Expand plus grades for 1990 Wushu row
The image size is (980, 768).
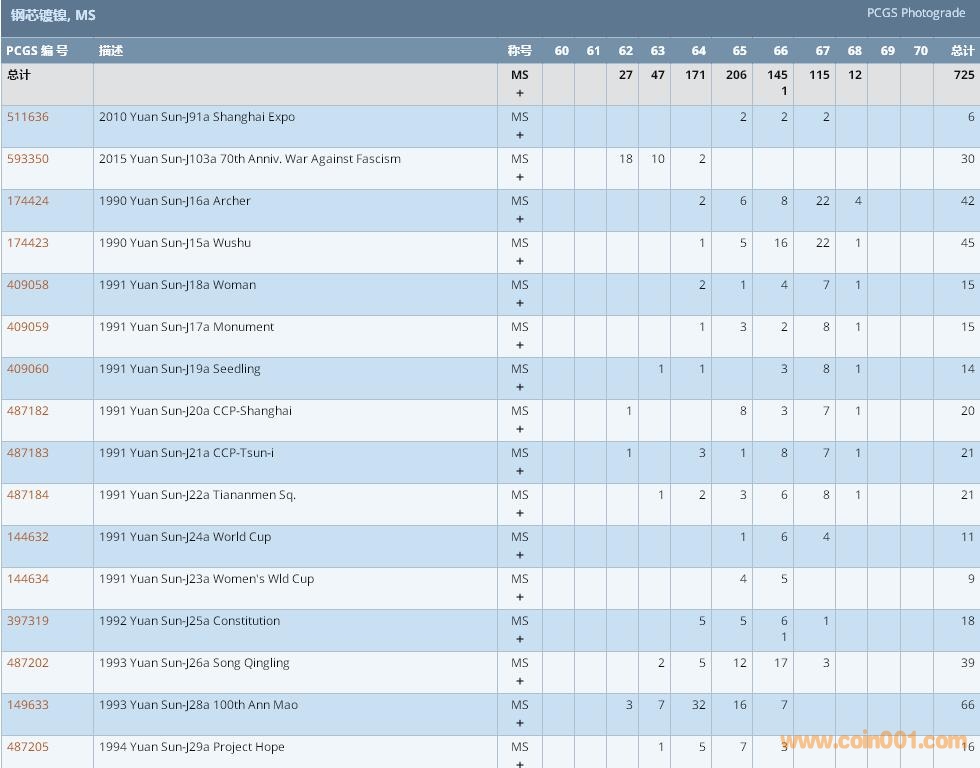(520, 261)
